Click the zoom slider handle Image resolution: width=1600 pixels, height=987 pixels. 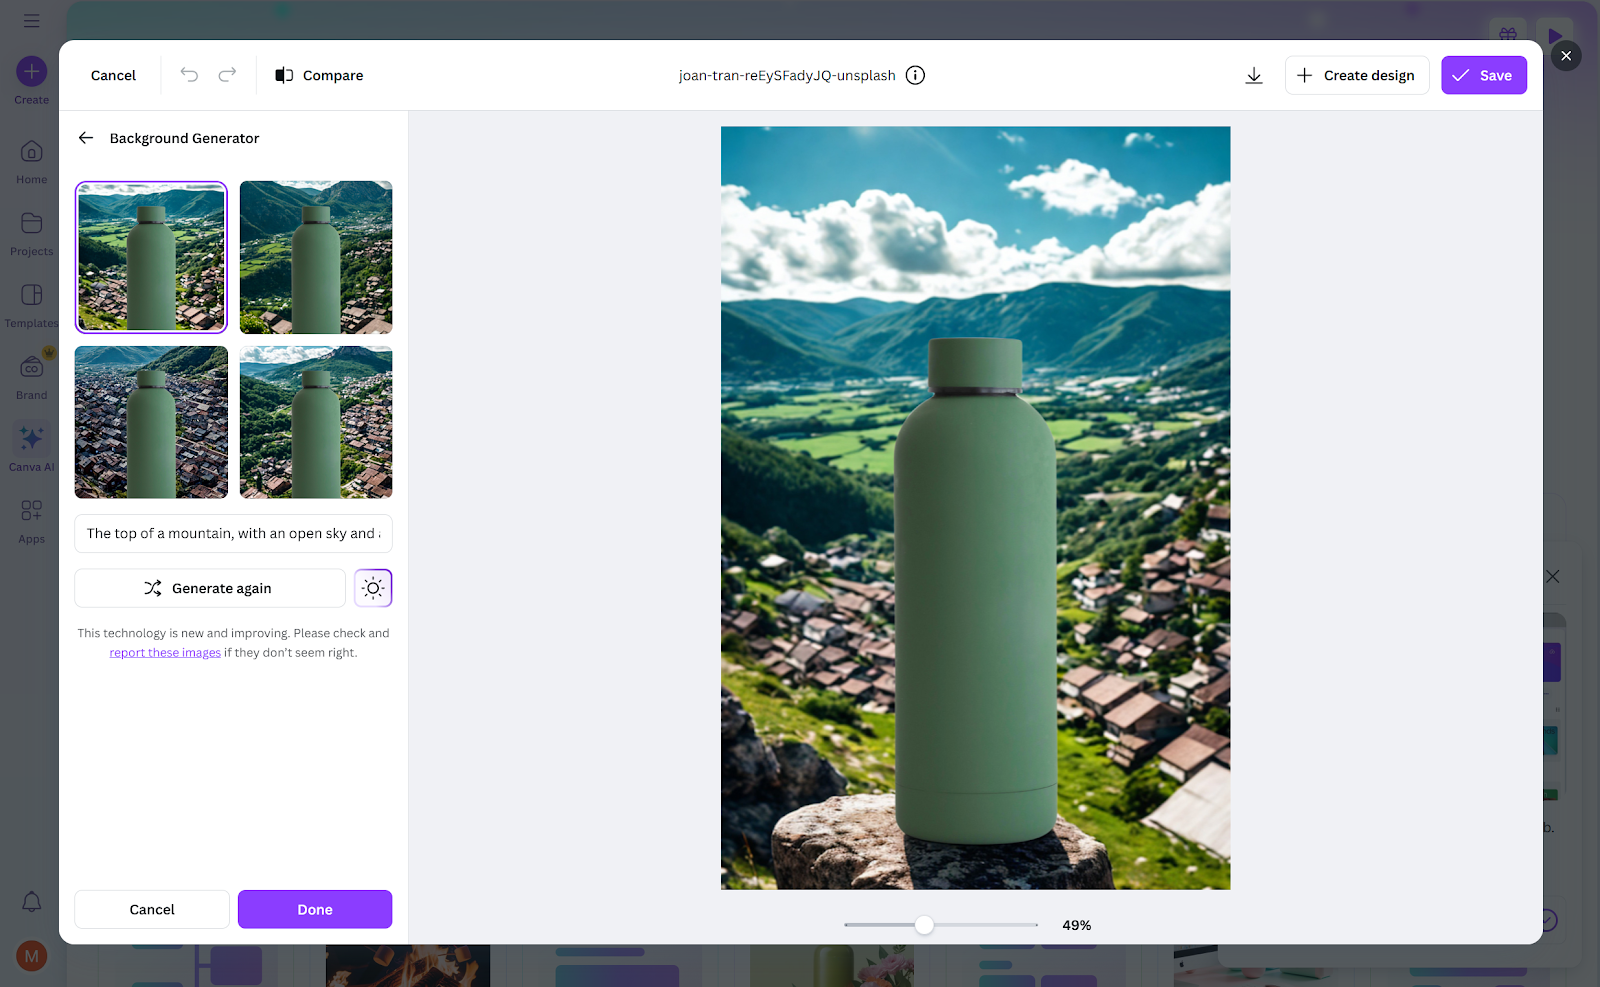coord(925,925)
